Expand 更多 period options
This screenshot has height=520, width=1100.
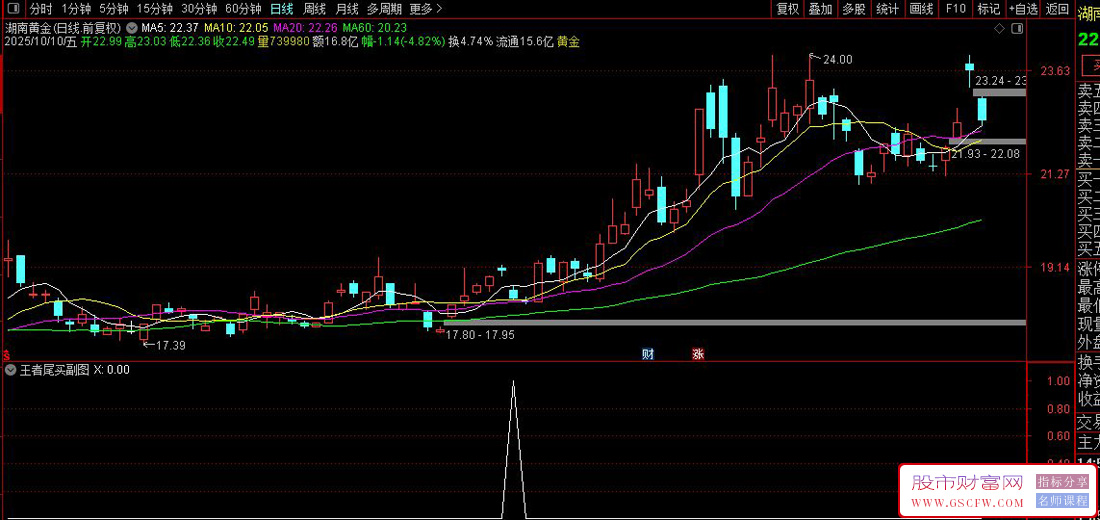(425, 9)
